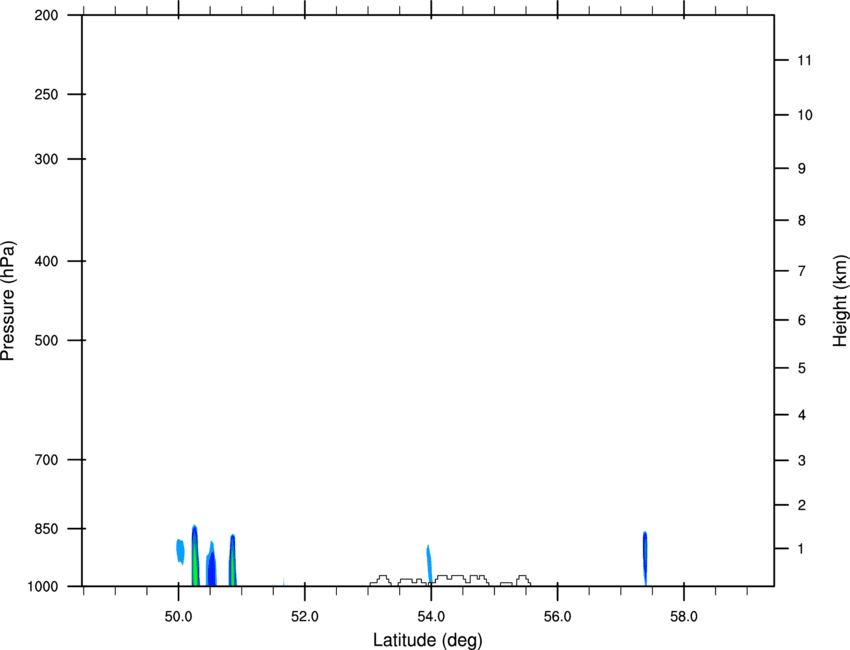Click the 58.0 latitude tick label
The width and height of the screenshot is (850, 650).
tap(684, 617)
